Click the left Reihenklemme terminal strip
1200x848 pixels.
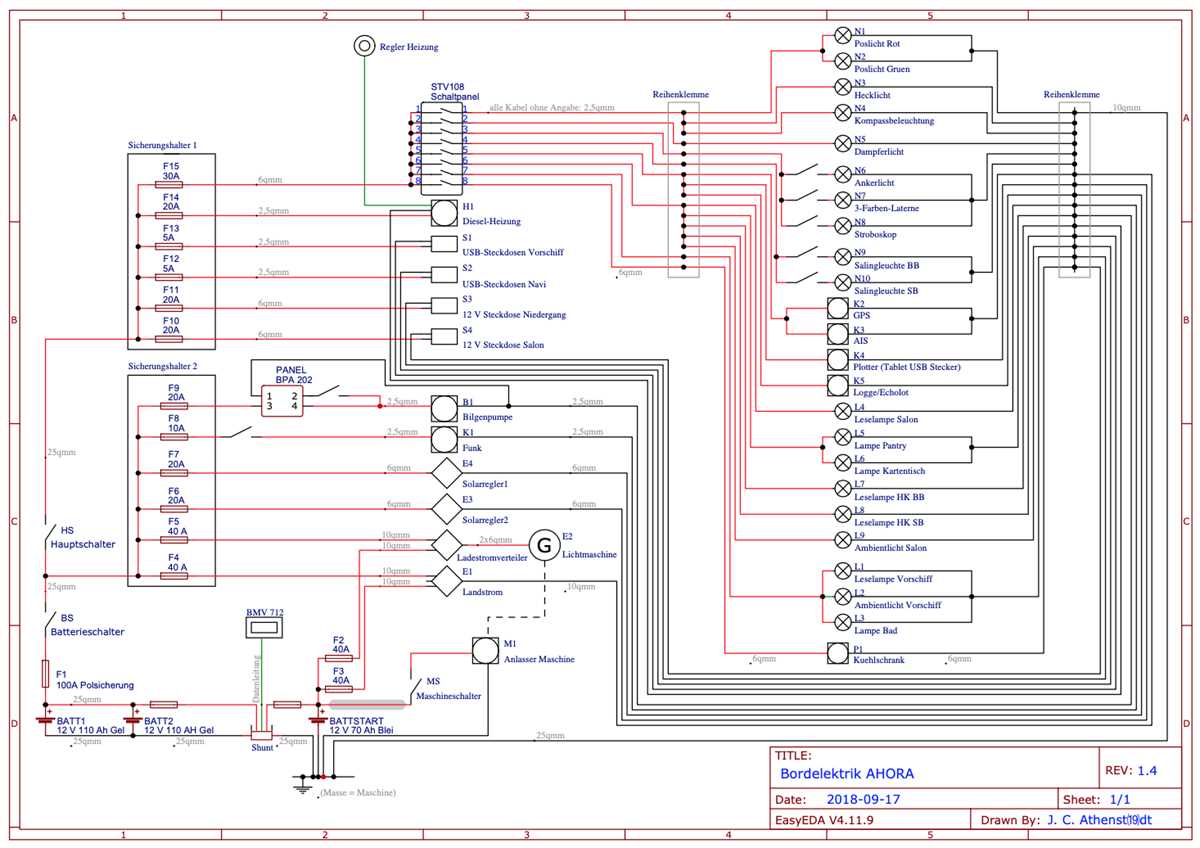(x=683, y=189)
